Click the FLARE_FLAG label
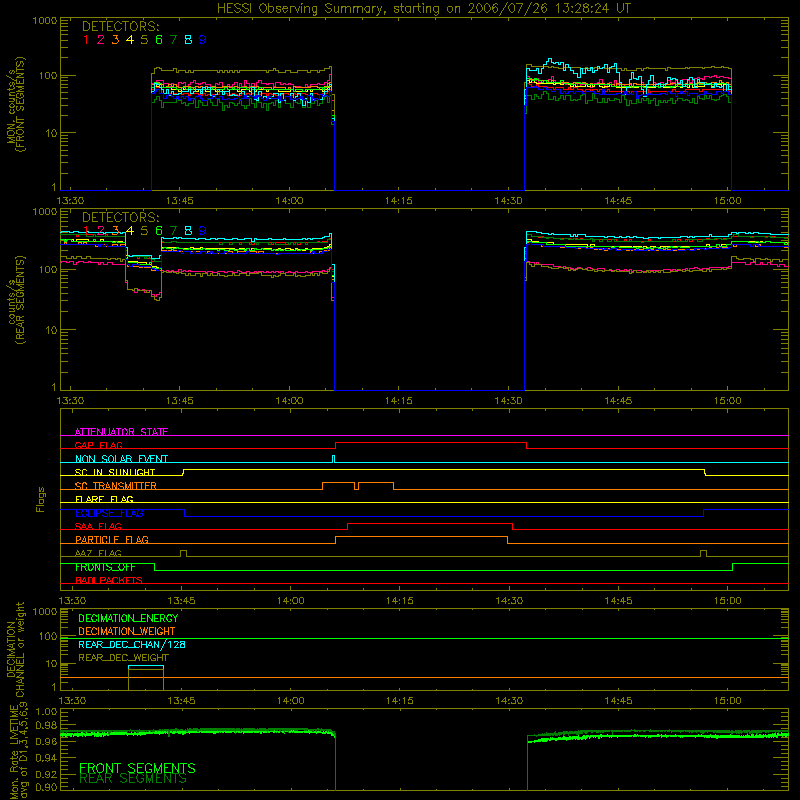This screenshot has height=800, width=800. point(104,499)
